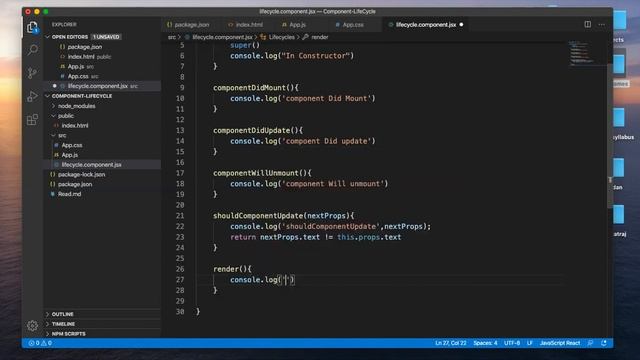Click Lifecycles class in the breadcrumb
The height and width of the screenshot is (360, 640).
click(281, 37)
